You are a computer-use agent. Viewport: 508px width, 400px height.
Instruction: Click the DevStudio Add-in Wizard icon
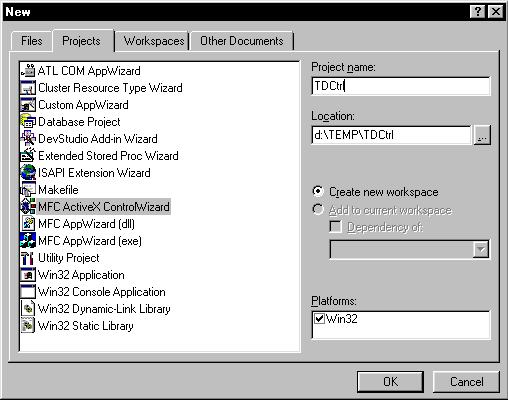pos(28,138)
